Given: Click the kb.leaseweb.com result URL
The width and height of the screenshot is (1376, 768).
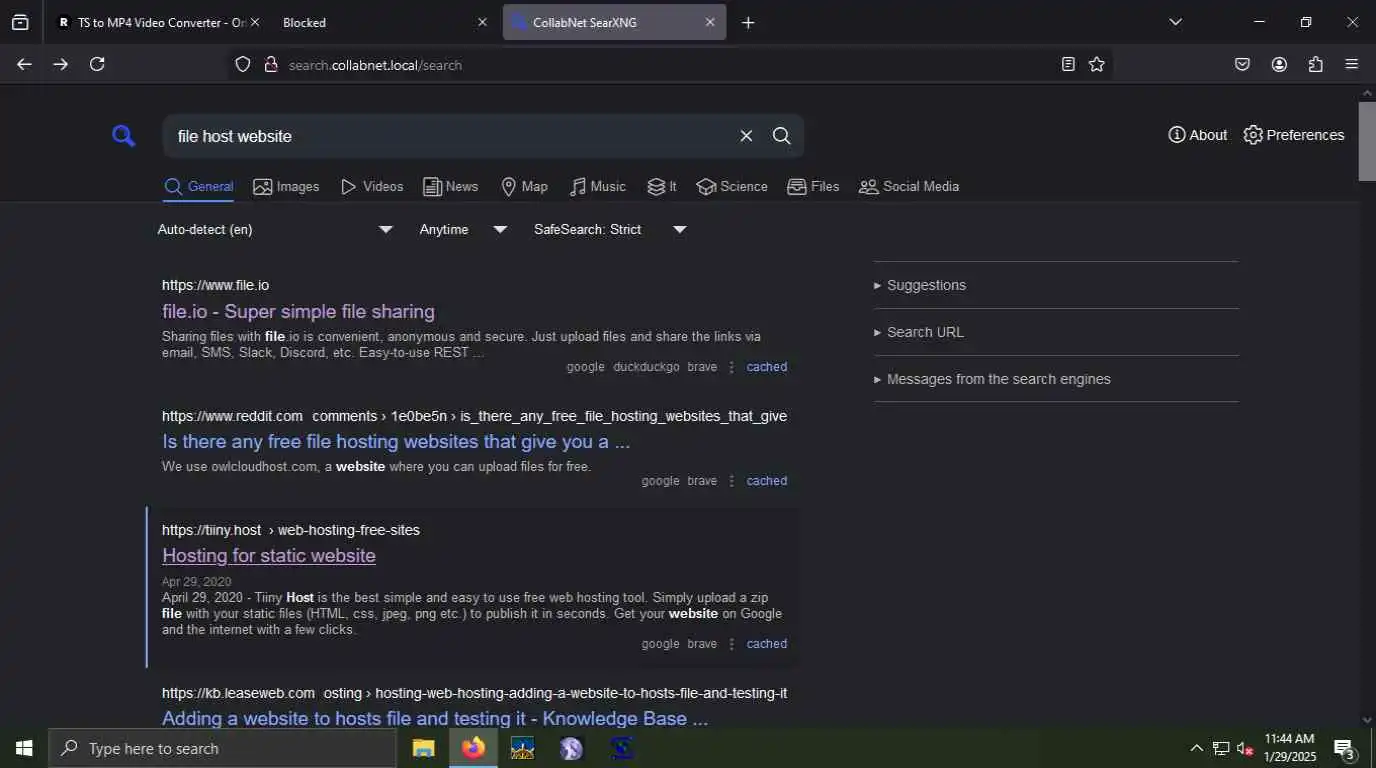Looking at the screenshot, I should point(474,693).
